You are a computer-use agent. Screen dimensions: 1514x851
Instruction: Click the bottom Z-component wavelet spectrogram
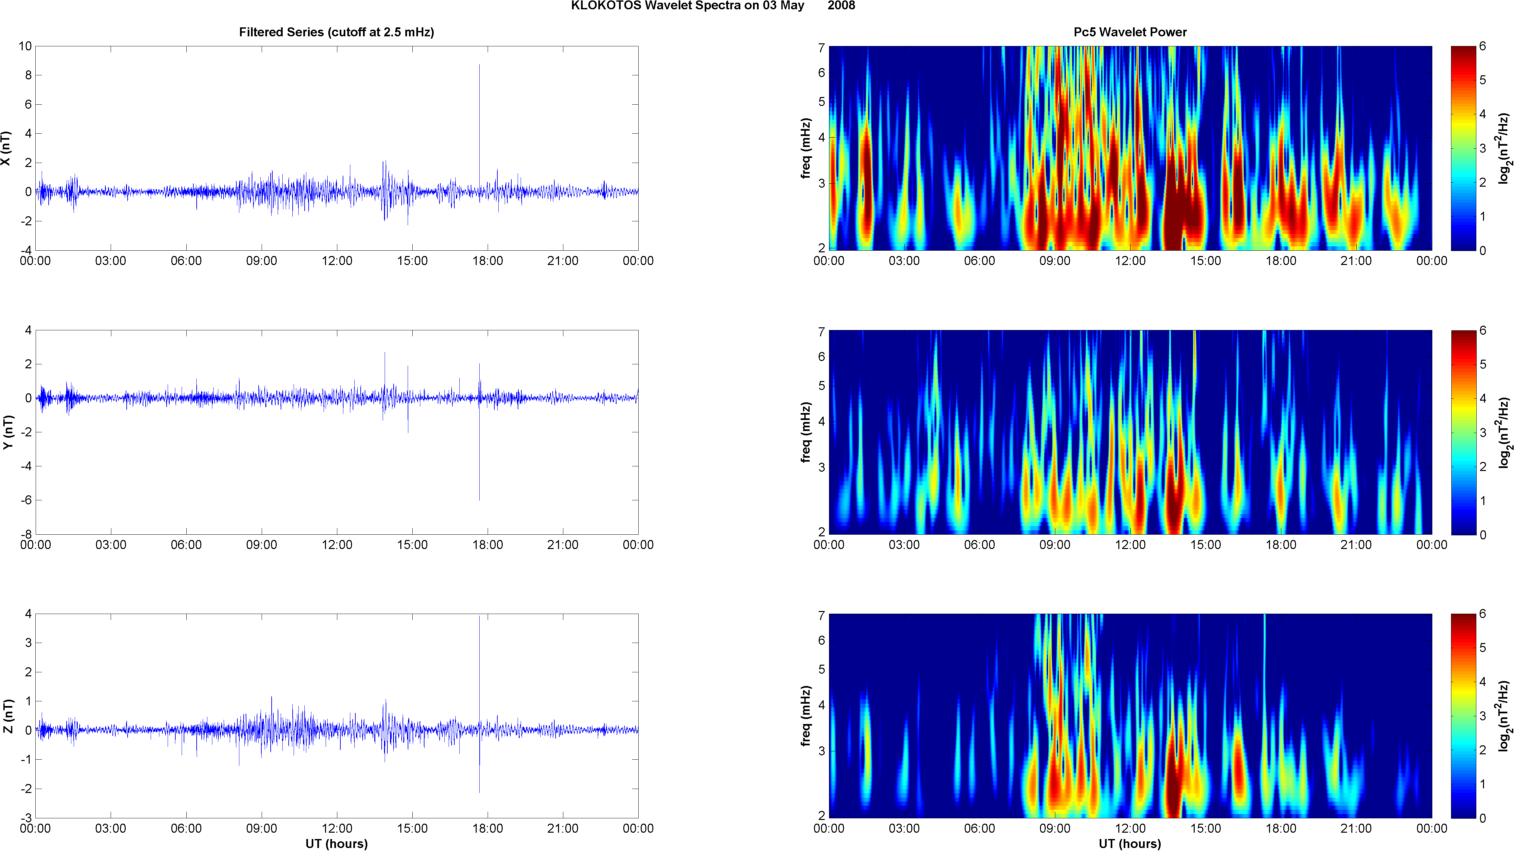point(1130,716)
